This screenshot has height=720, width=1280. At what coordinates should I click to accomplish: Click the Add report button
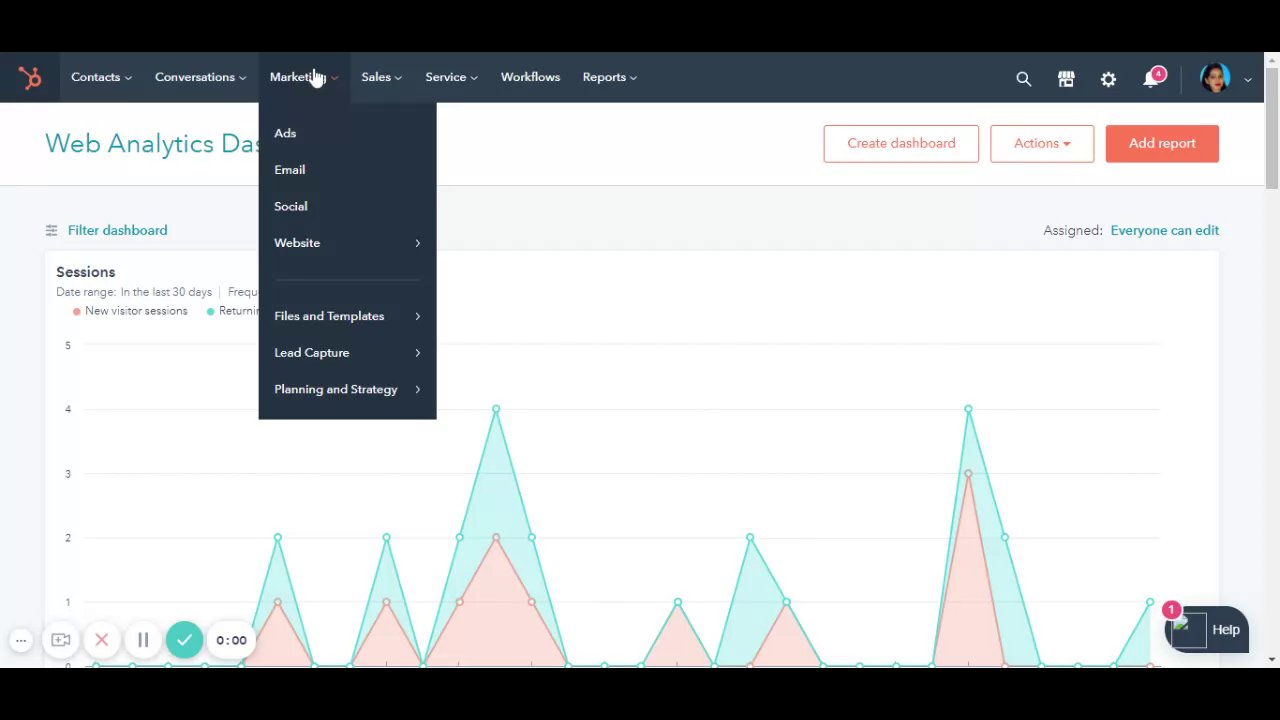(1162, 143)
